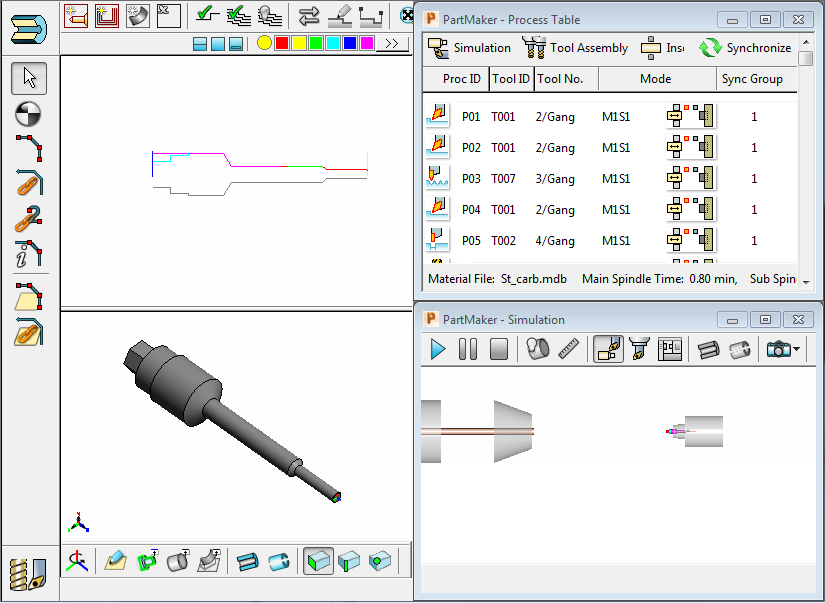Image resolution: width=825 pixels, height=603 pixels.
Task: Click the Synchronize button
Action: (745, 48)
